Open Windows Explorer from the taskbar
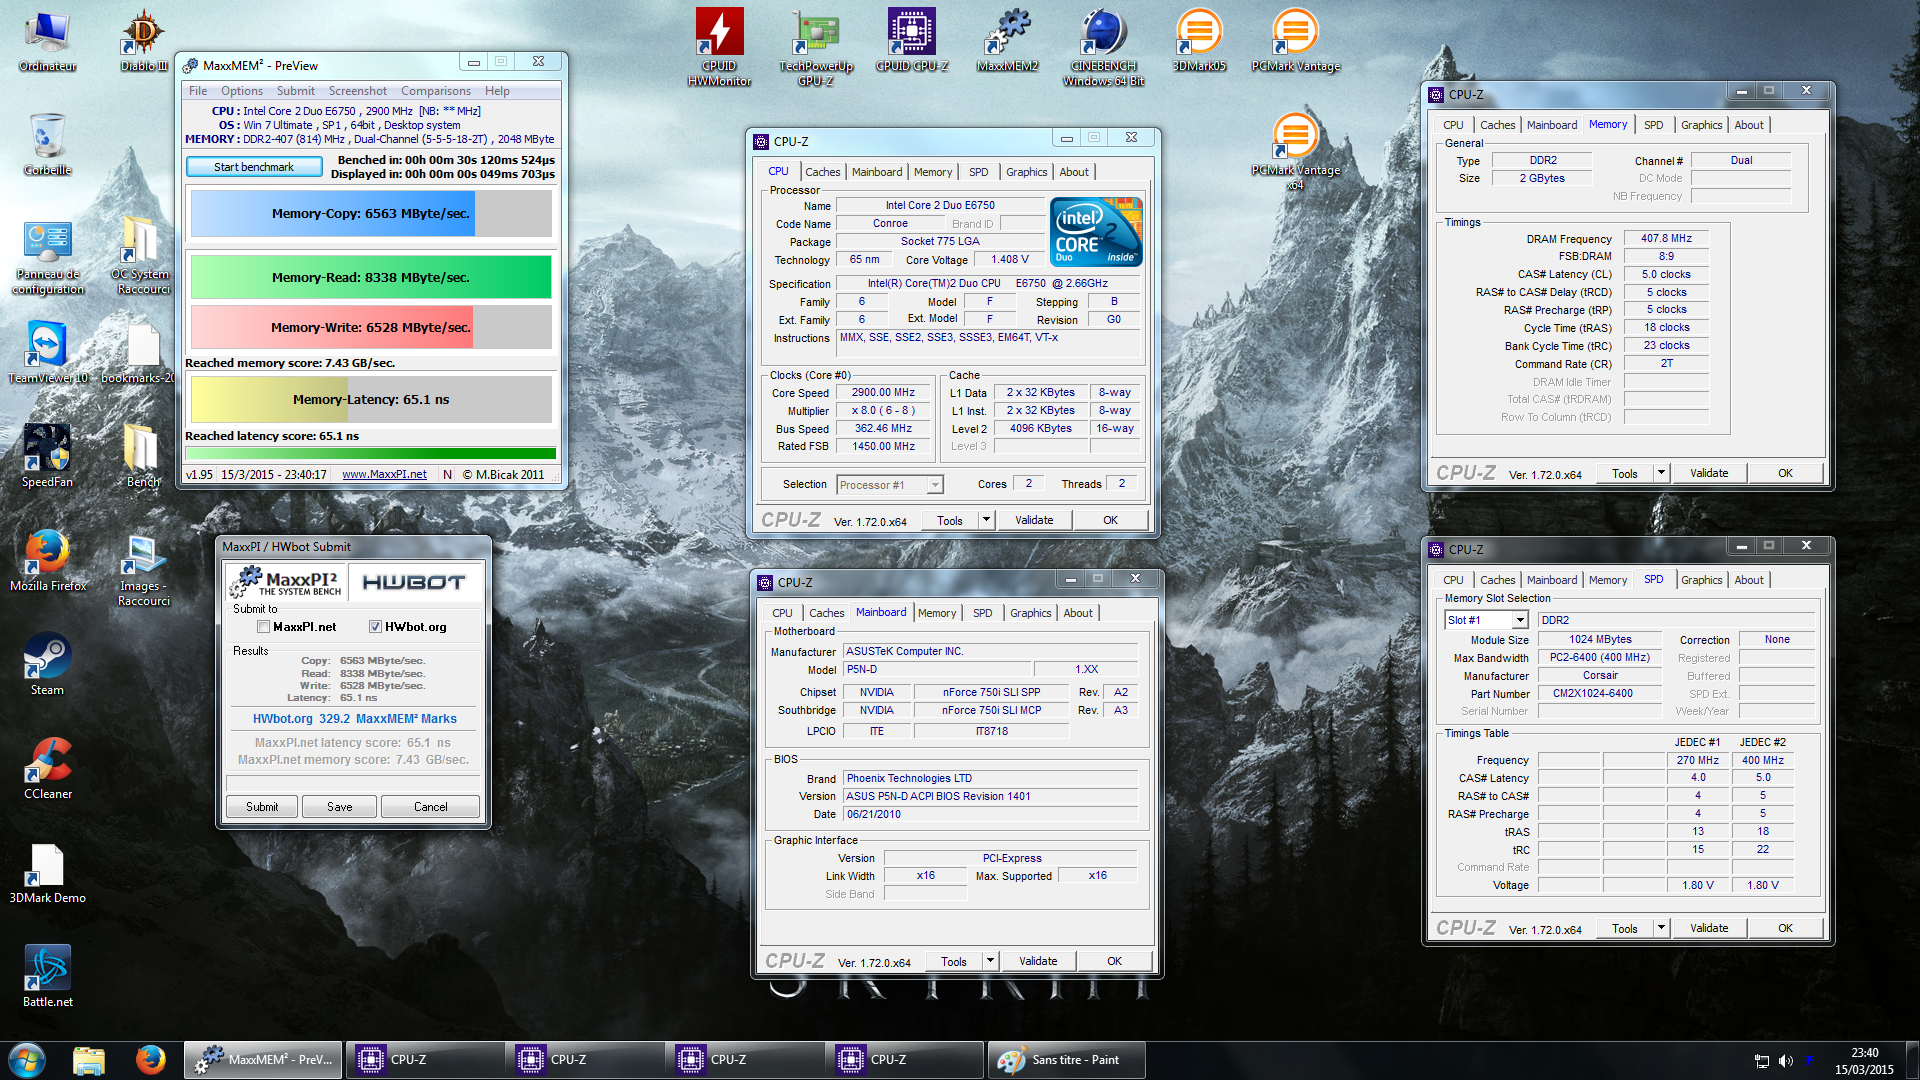Image resolution: width=1920 pixels, height=1080 pixels. click(x=89, y=1060)
